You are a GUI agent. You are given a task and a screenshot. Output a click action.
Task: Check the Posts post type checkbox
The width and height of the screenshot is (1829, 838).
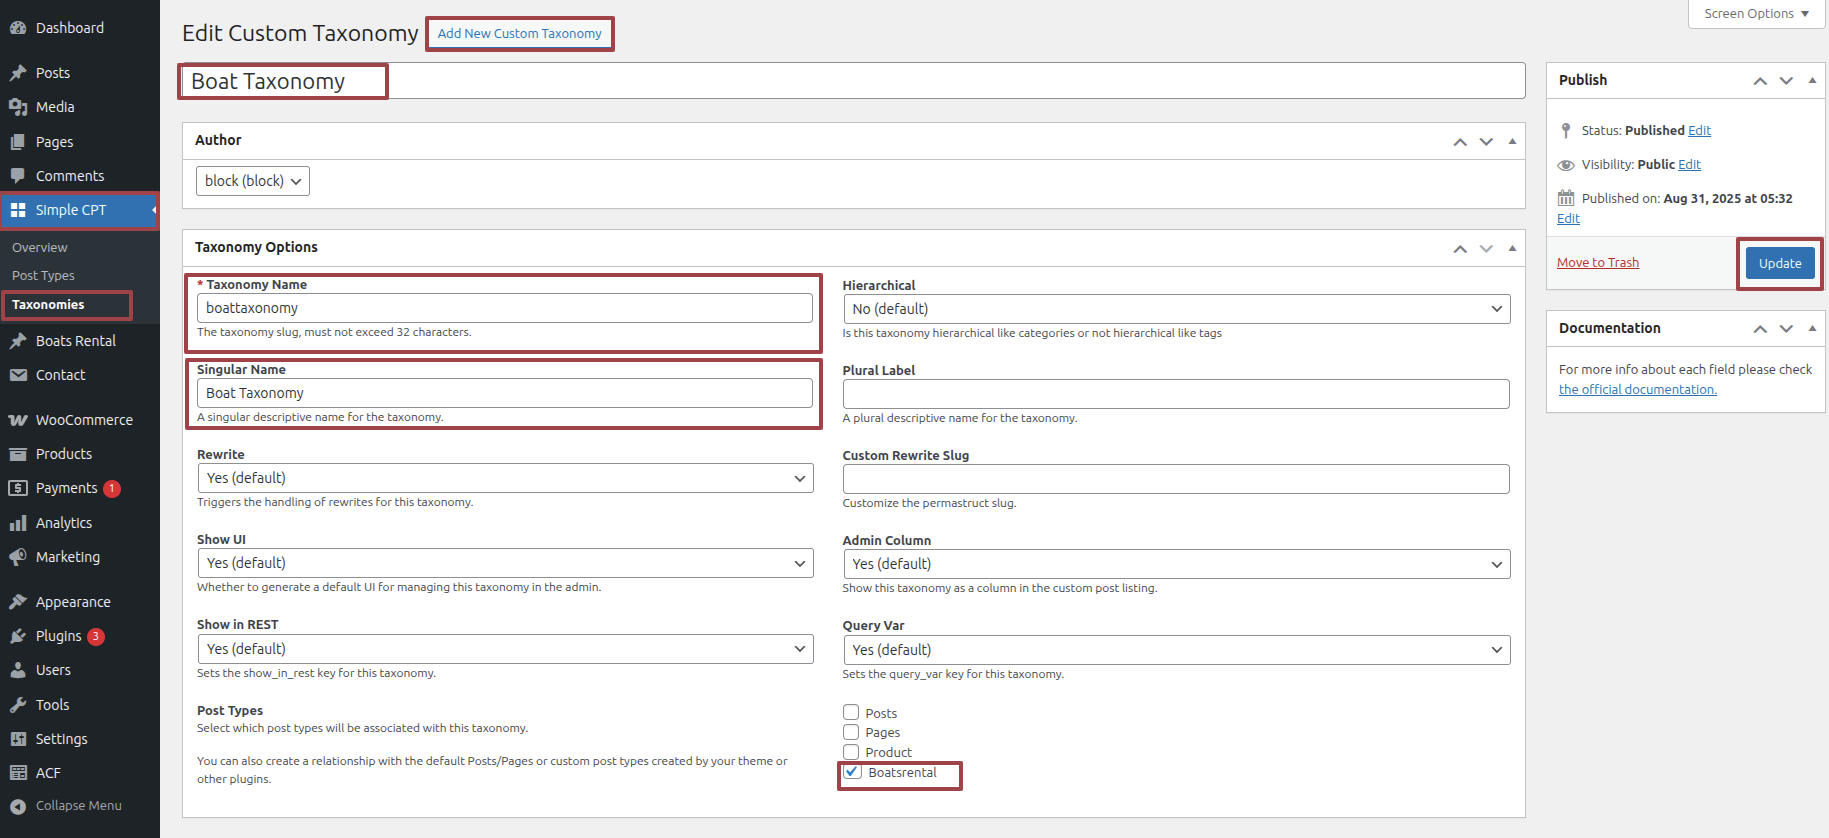tap(851, 713)
